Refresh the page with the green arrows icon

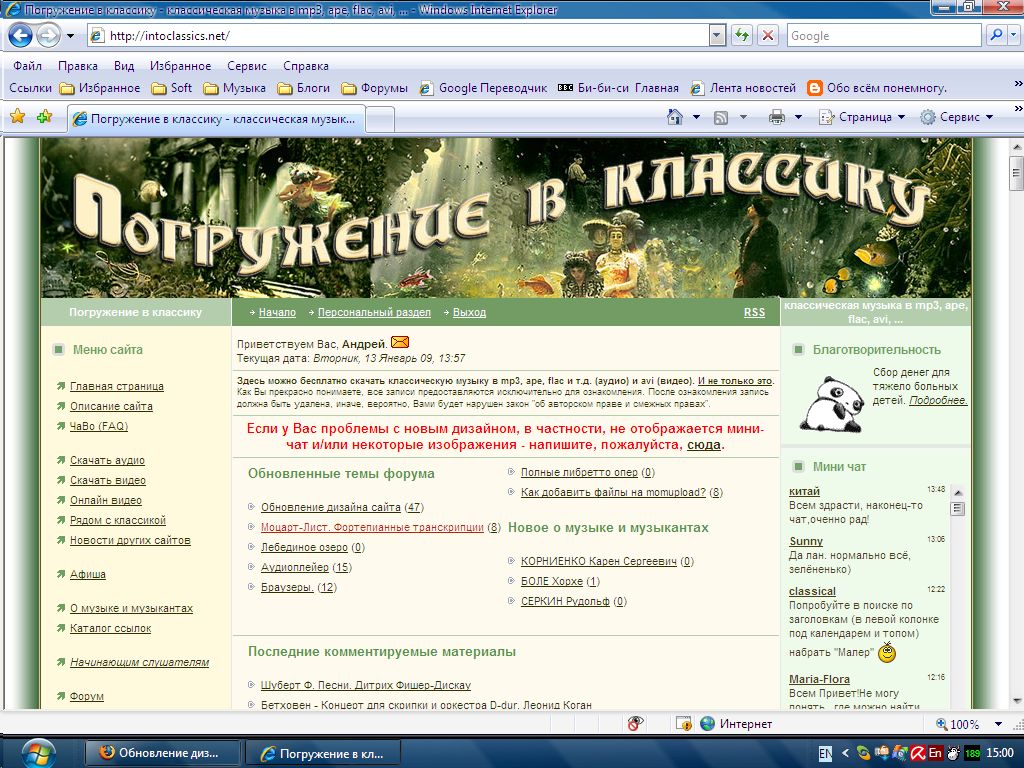[x=742, y=36]
